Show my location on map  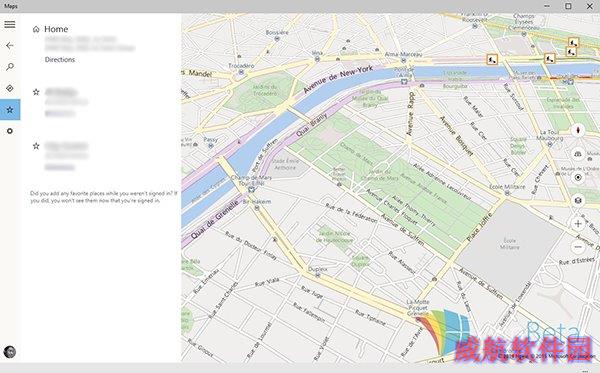coord(578,178)
